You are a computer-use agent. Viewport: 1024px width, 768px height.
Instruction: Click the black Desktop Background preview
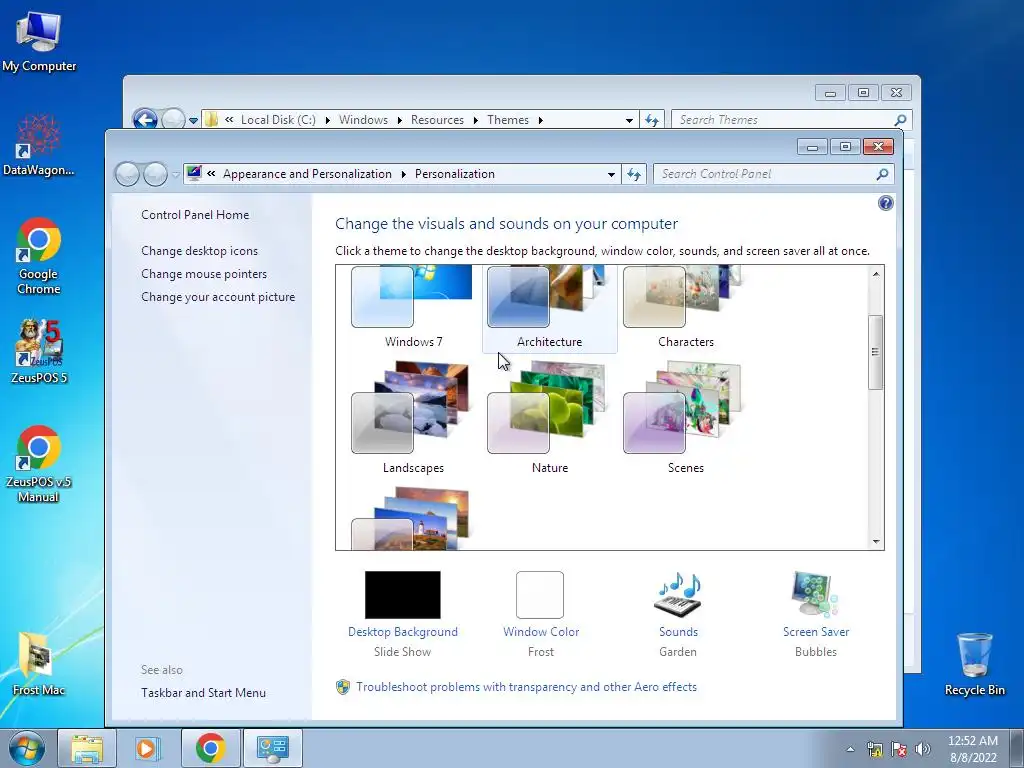click(402, 595)
